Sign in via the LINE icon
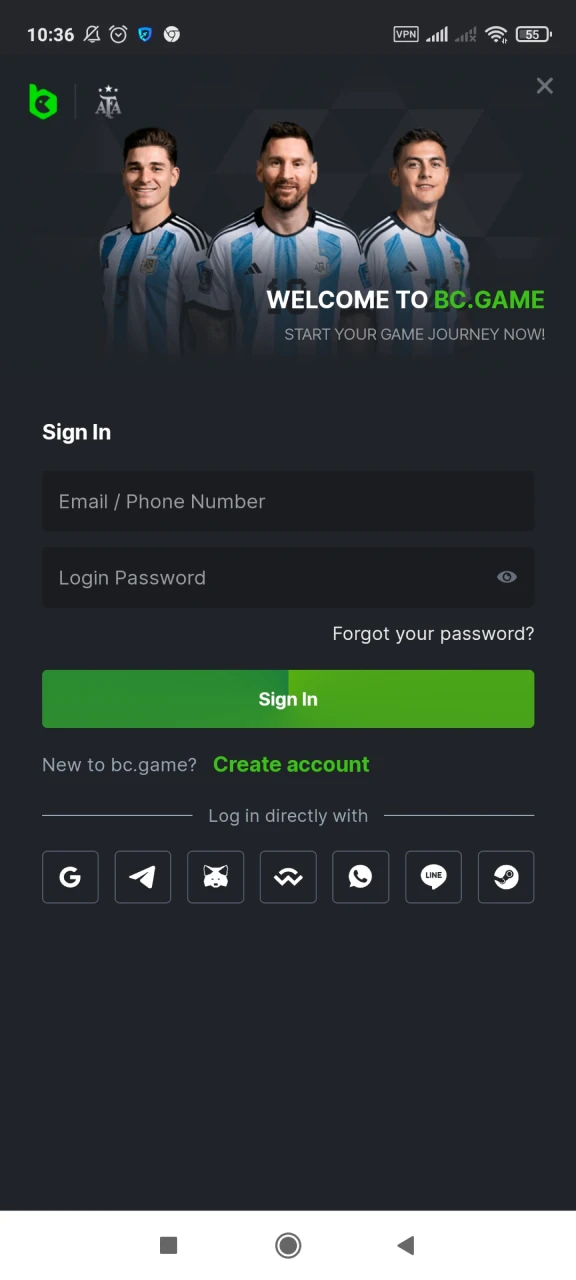 [433, 877]
